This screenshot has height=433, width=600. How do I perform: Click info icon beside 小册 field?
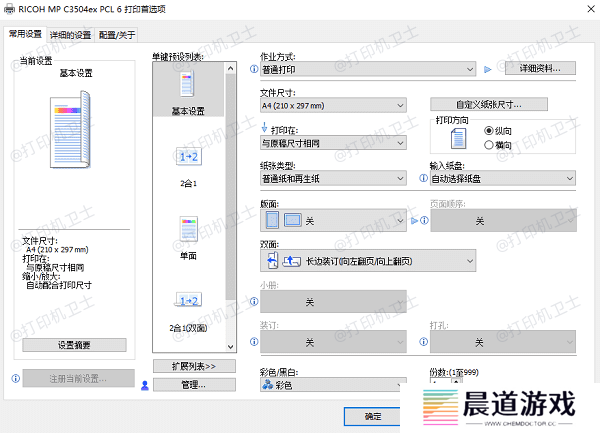point(254,301)
